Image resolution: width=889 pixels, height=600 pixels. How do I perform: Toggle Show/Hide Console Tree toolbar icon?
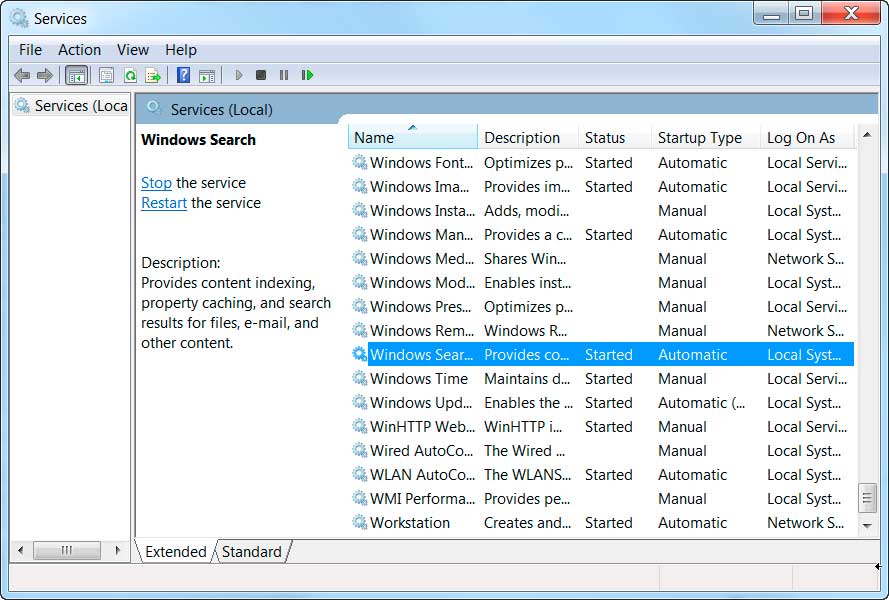pyautogui.click(x=77, y=75)
